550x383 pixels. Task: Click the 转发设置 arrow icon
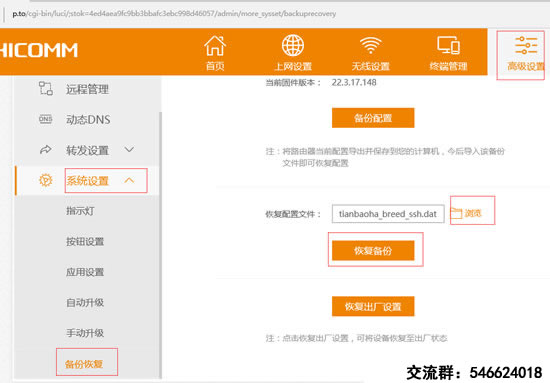46,150
